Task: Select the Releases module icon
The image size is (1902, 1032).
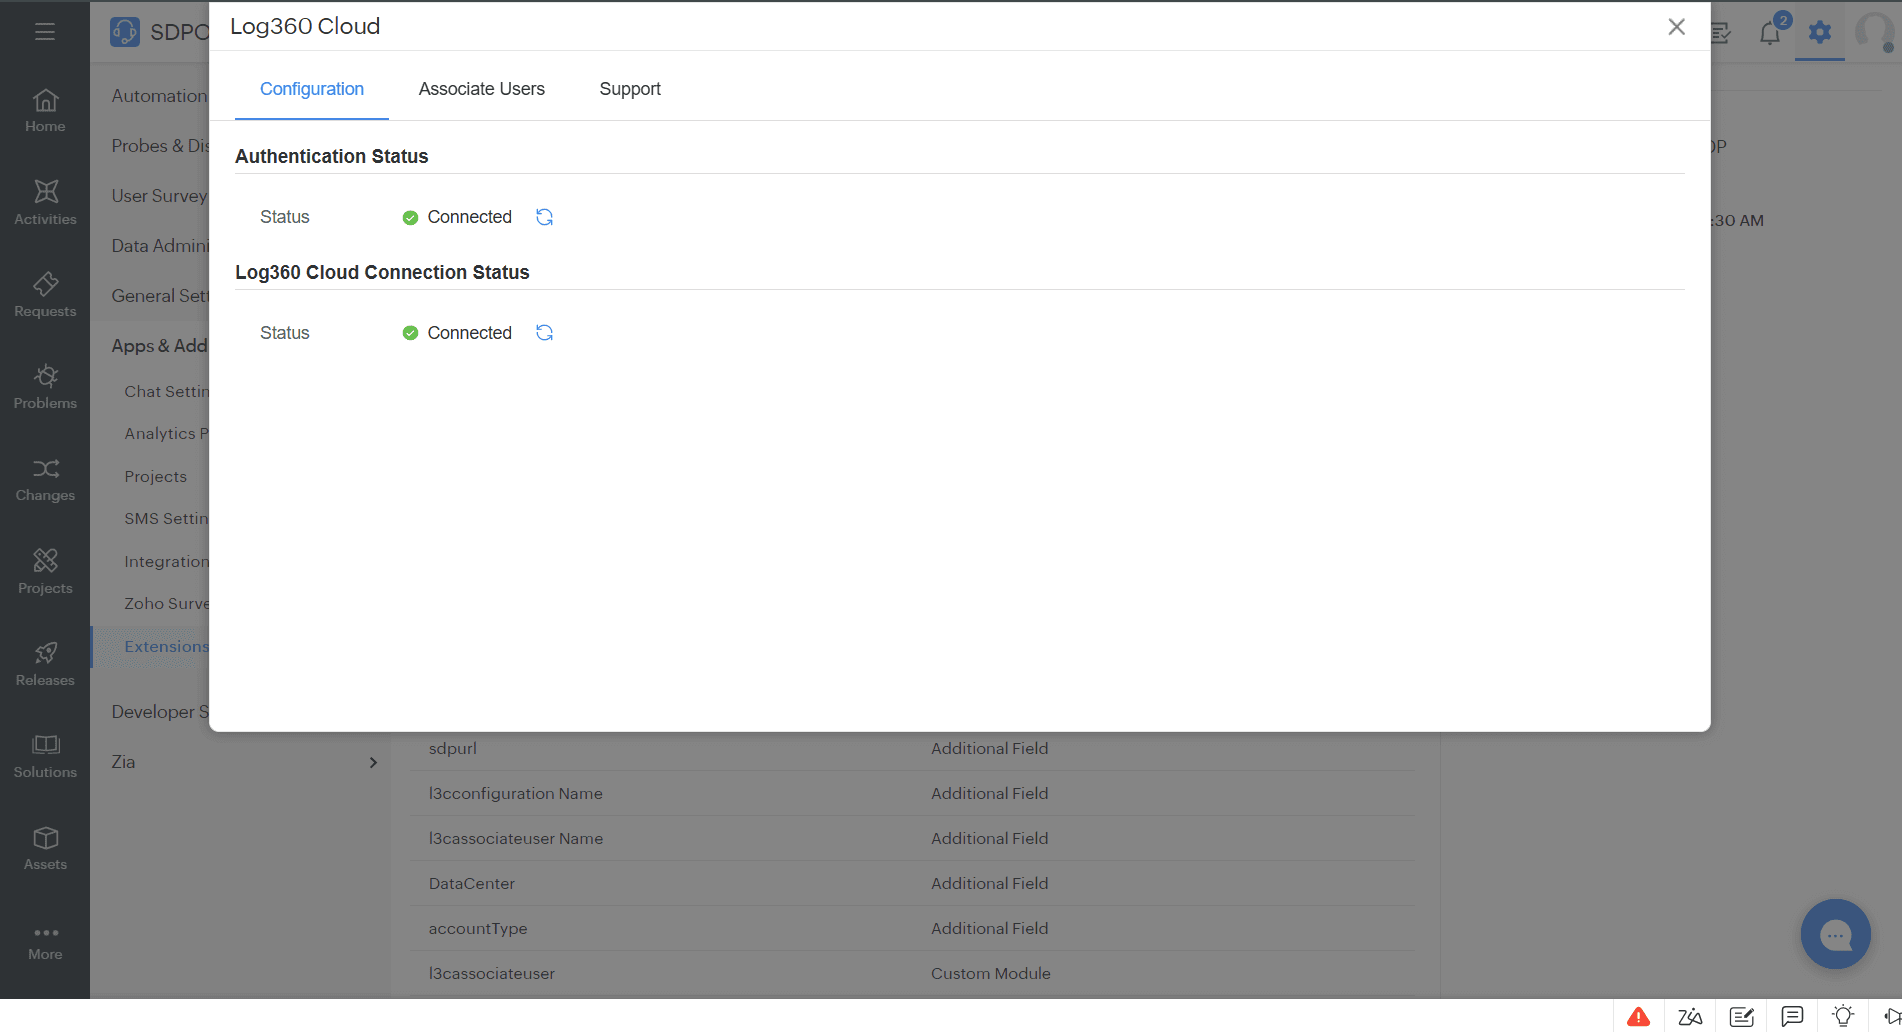Action: [x=45, y=663]
